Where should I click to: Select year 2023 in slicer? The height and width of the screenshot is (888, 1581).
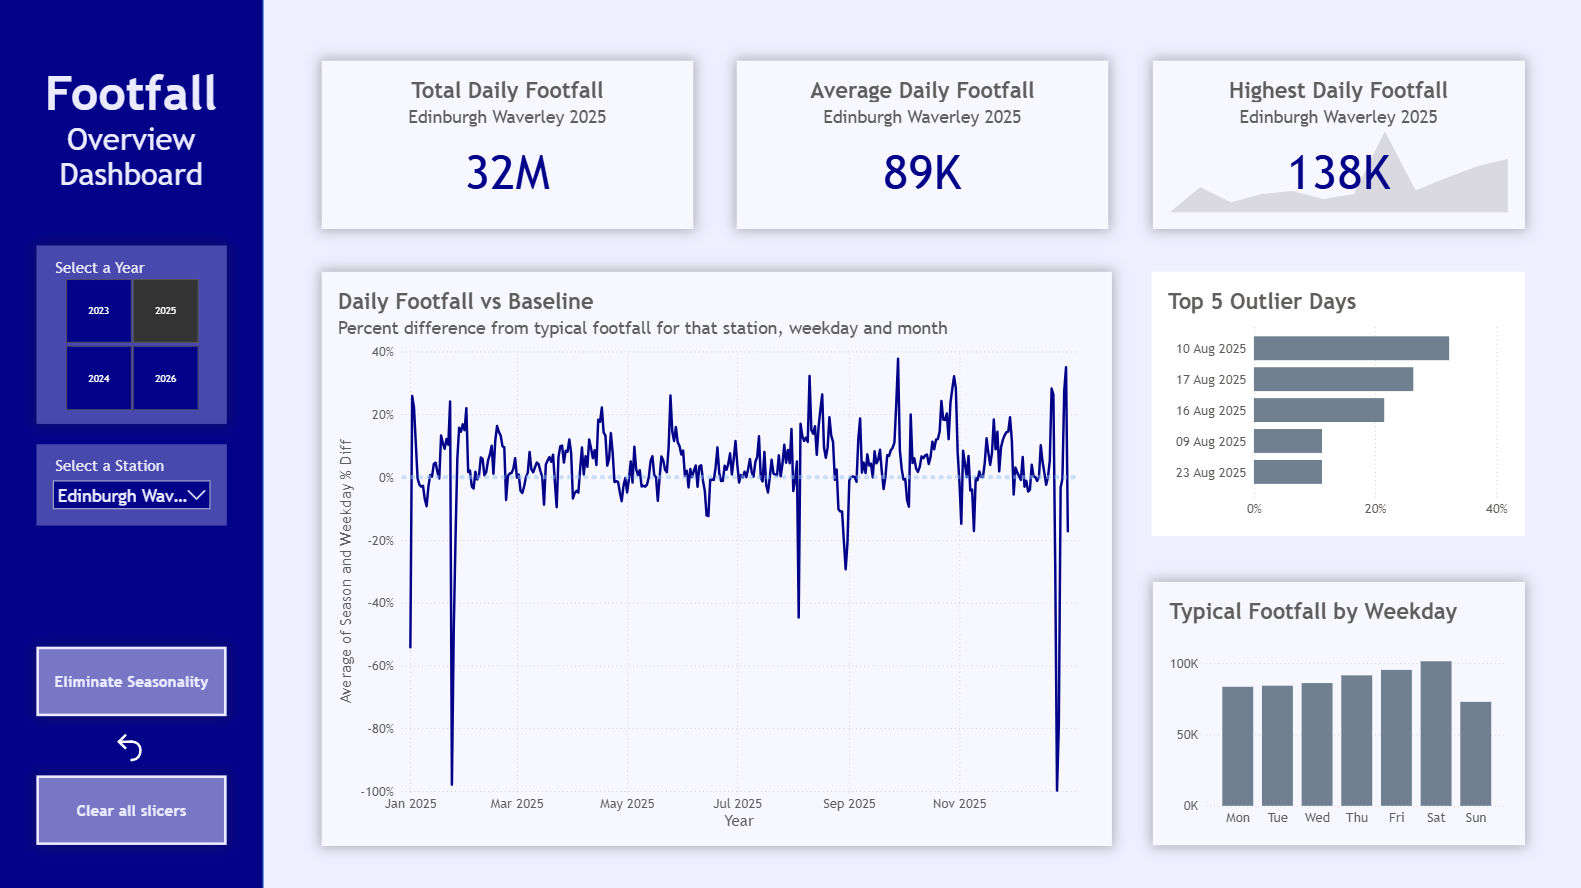point(99,311)
